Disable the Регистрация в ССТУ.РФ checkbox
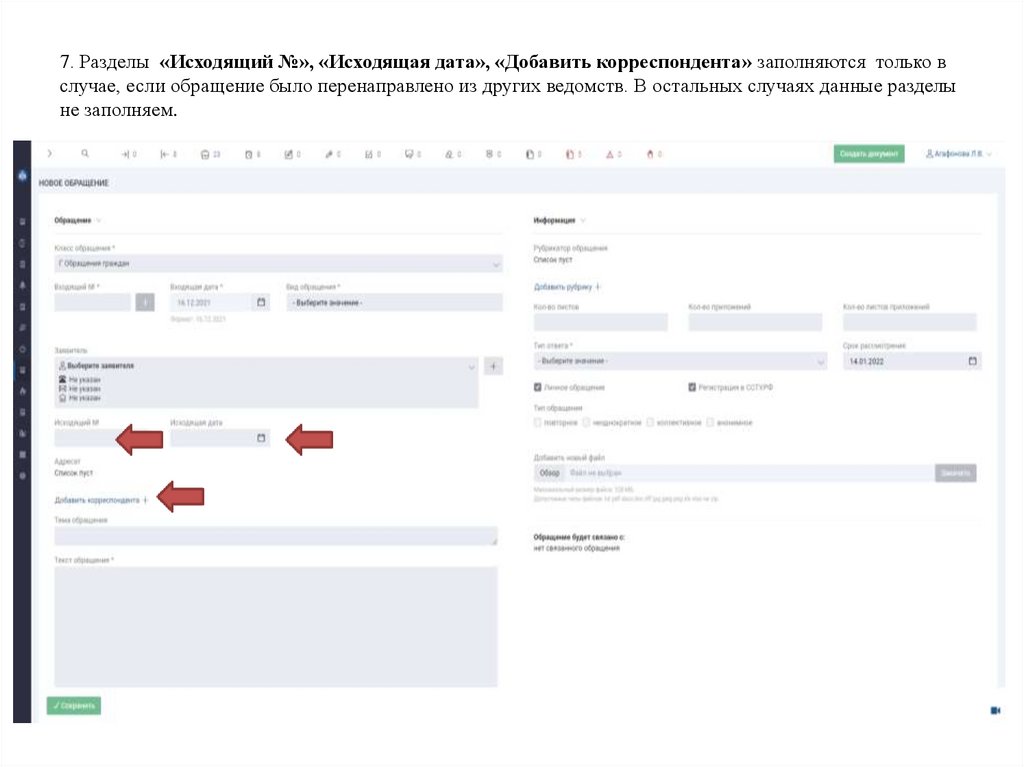This screenshot has height=767, width=1024. click(691, 386)
